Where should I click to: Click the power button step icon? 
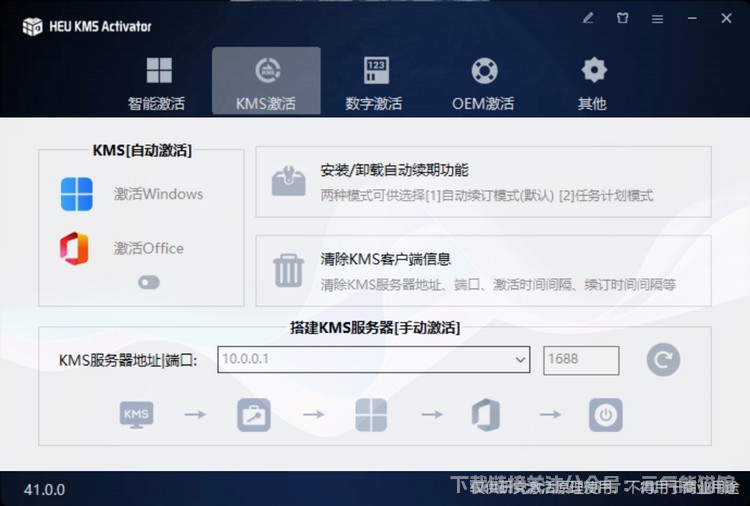point(605,414)
